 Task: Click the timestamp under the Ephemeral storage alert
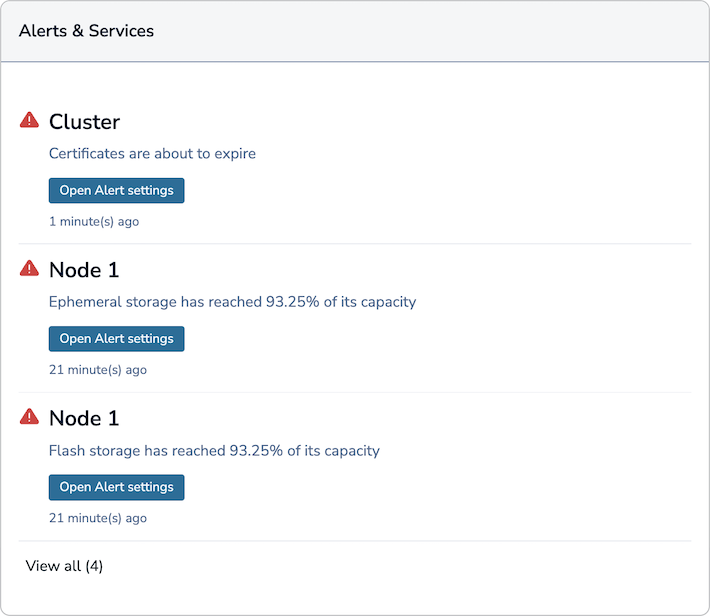point(98,369)
